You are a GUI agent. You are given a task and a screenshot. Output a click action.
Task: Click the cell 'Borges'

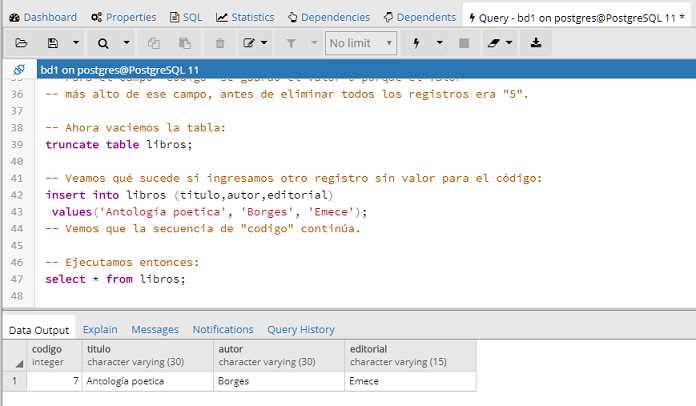[x=279, y=381]
